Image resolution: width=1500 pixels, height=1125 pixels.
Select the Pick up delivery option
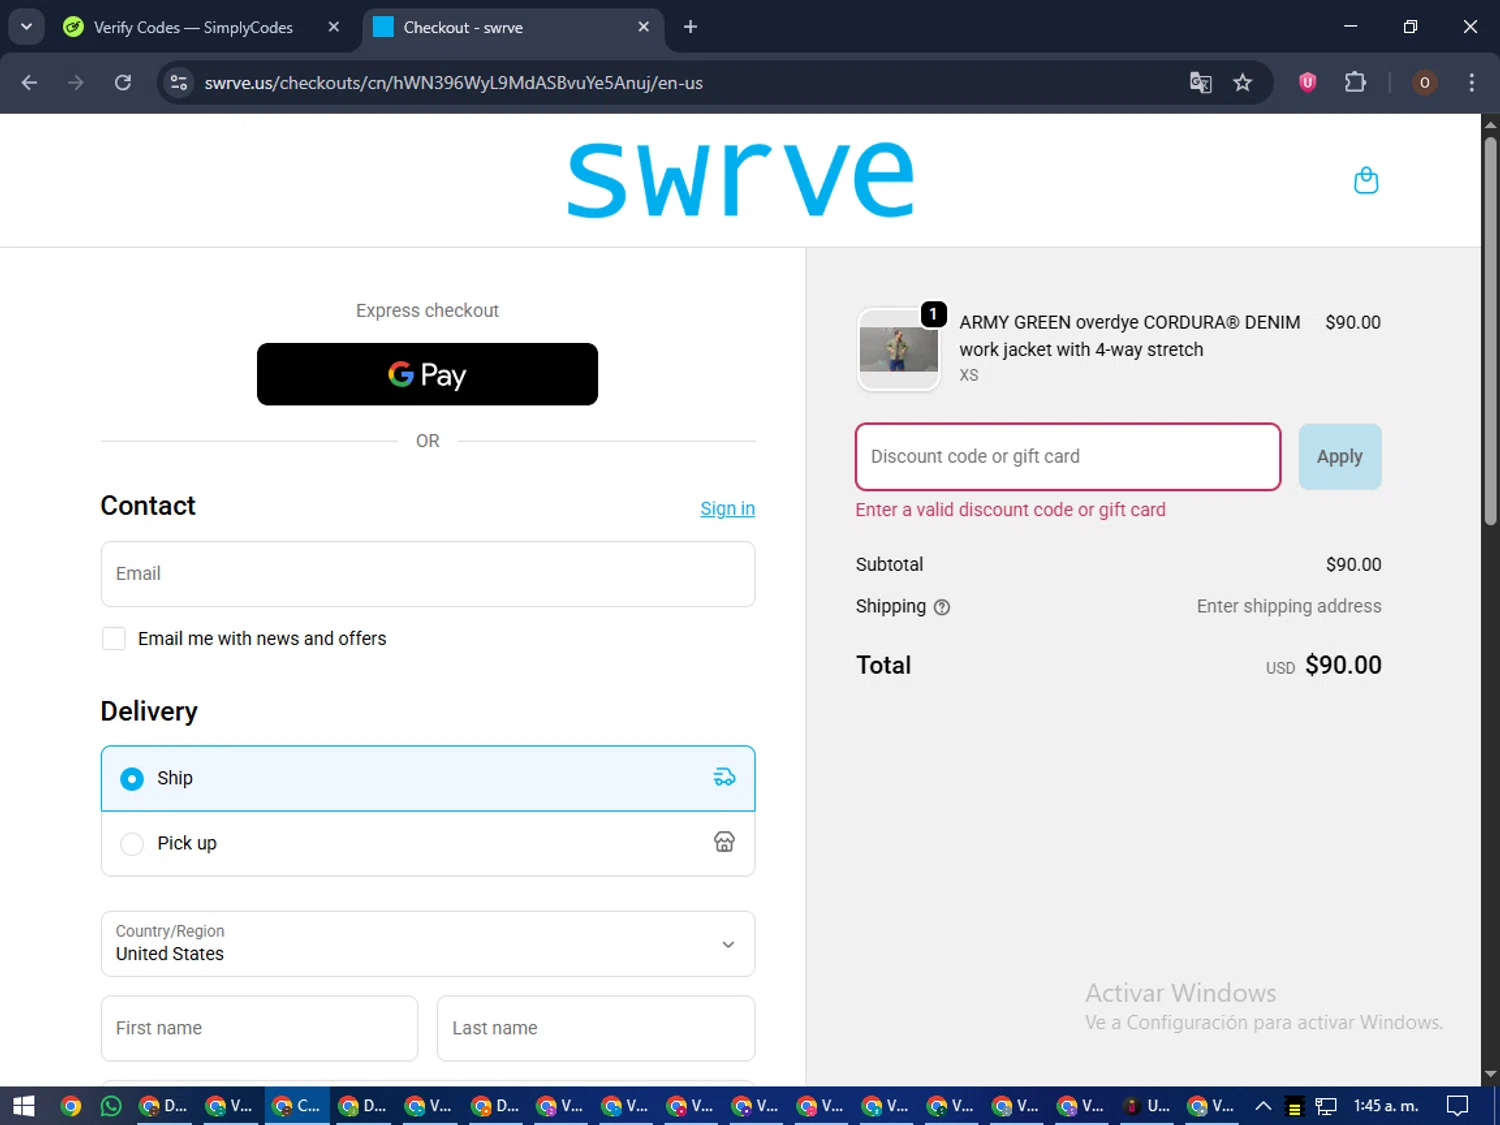point(428,843)
